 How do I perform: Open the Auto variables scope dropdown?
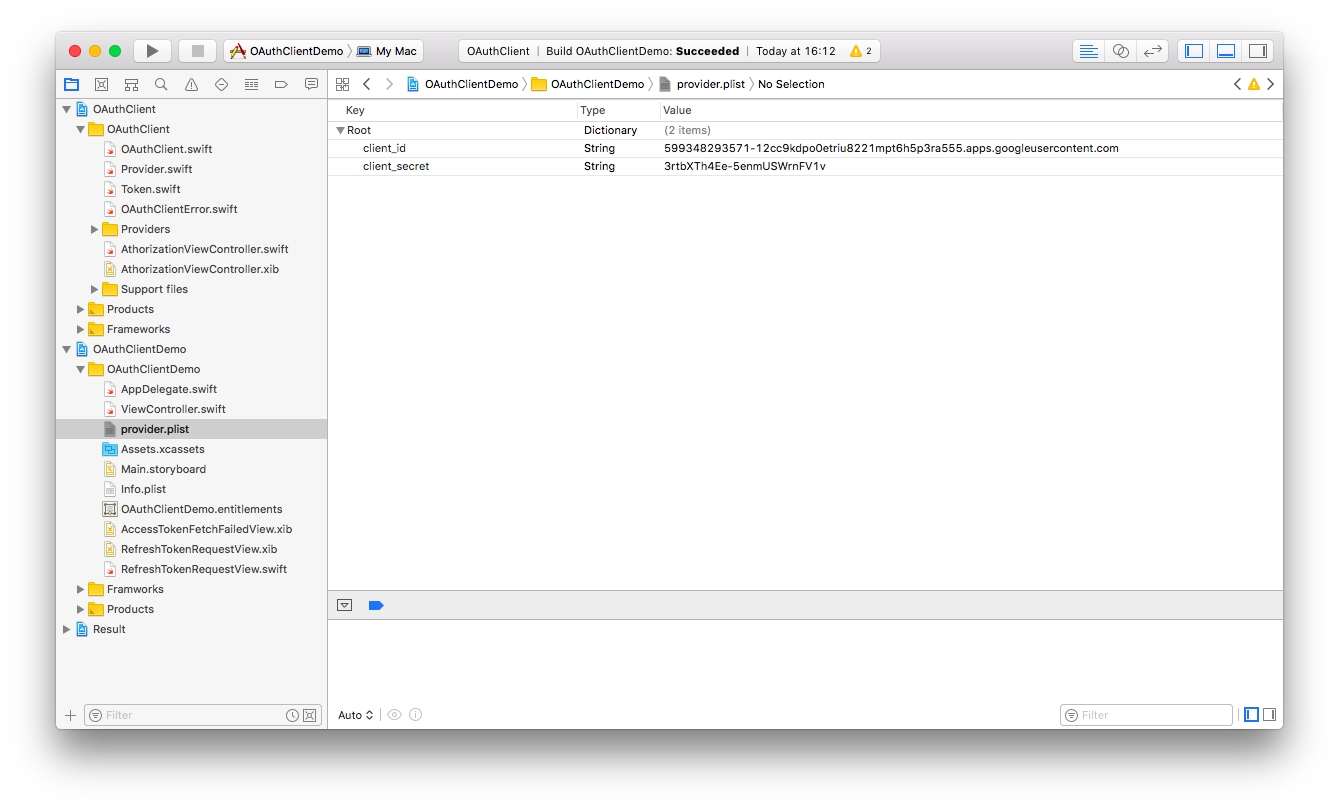[x=356, y=715]
